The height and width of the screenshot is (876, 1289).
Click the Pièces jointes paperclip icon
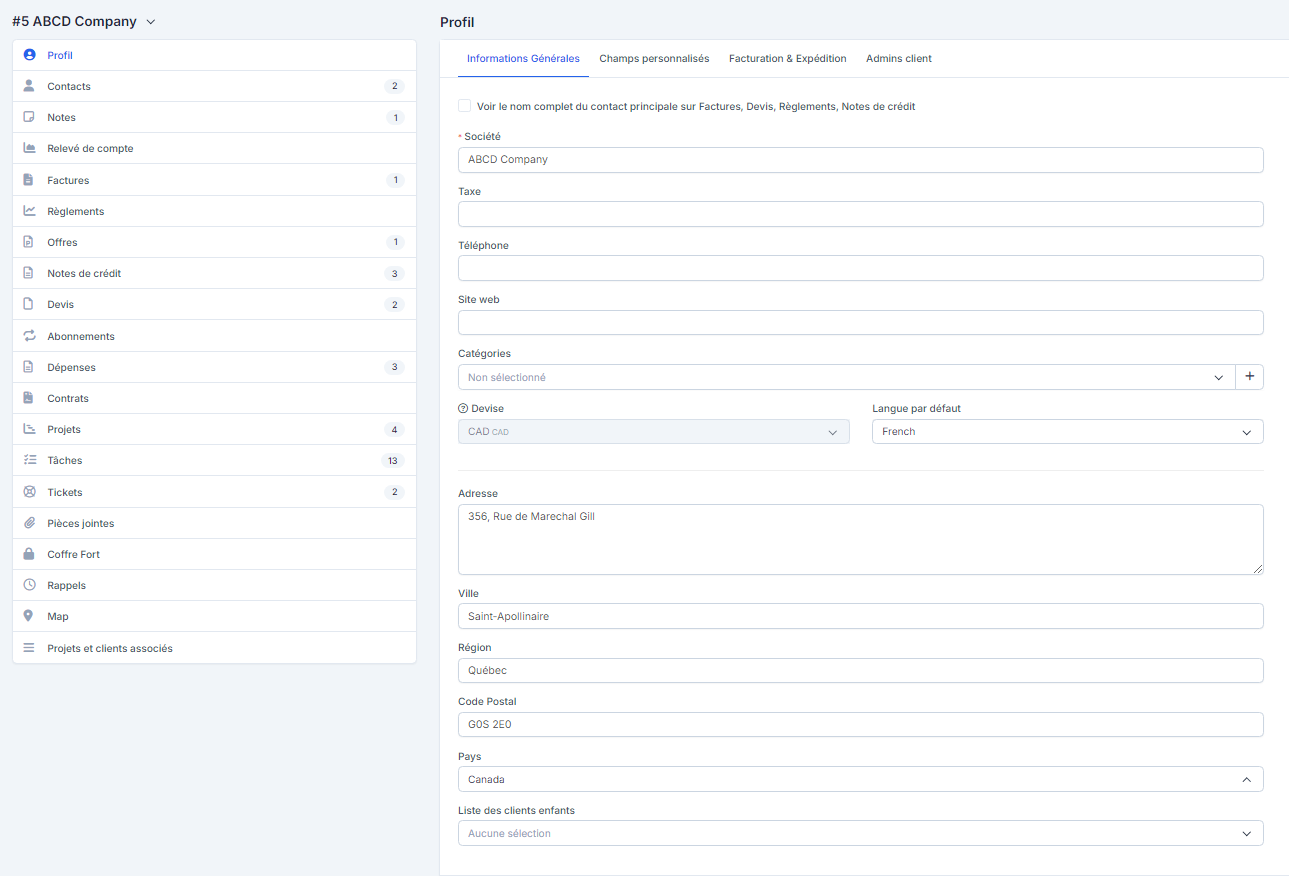pyautogui.click(x=29, y=523)
